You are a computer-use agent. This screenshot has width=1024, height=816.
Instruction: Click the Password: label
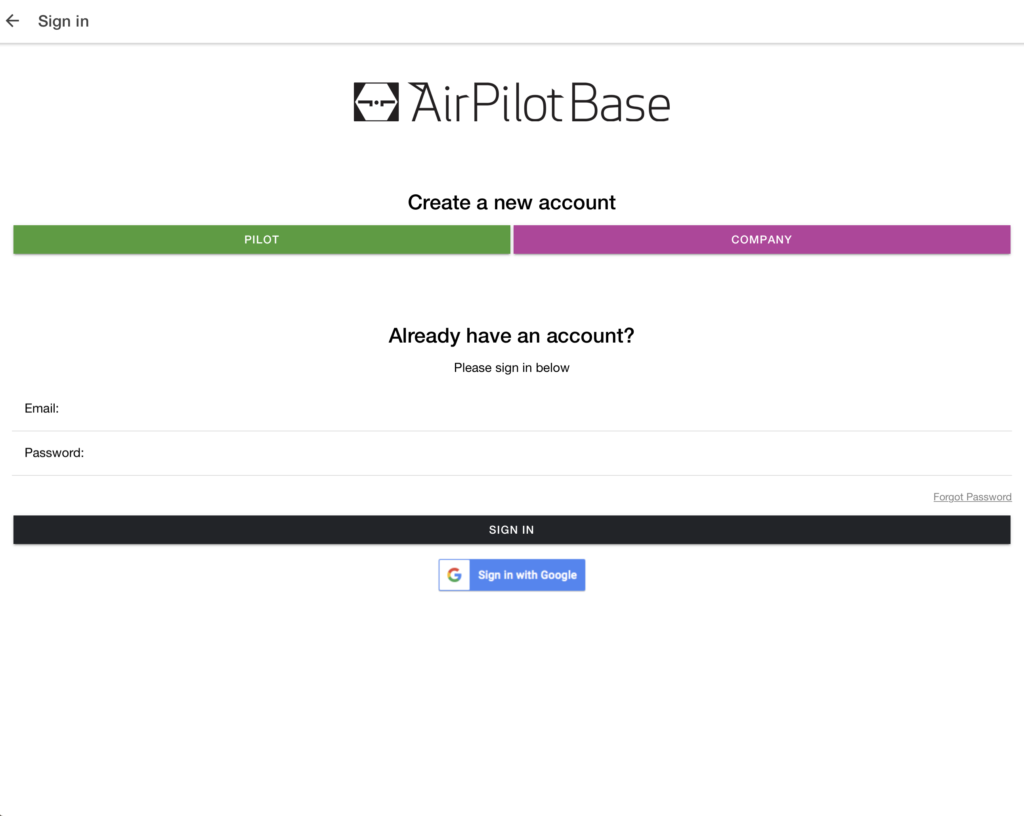[x=54, y=453]
